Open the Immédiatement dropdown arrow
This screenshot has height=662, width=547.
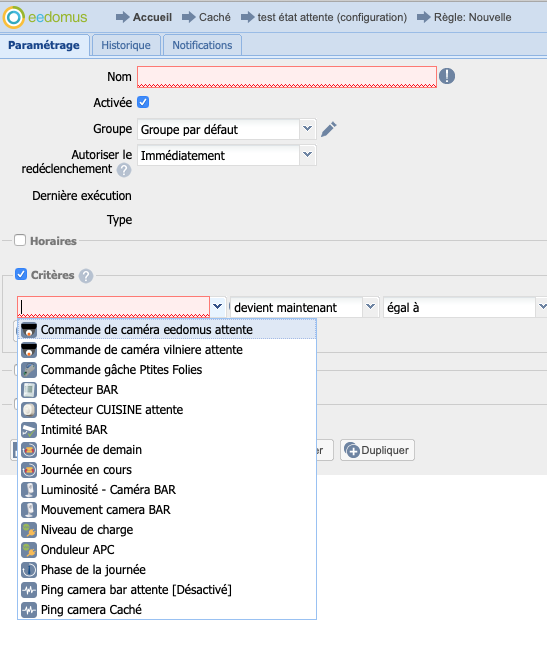pyautogui.click(x=308, y=155)
